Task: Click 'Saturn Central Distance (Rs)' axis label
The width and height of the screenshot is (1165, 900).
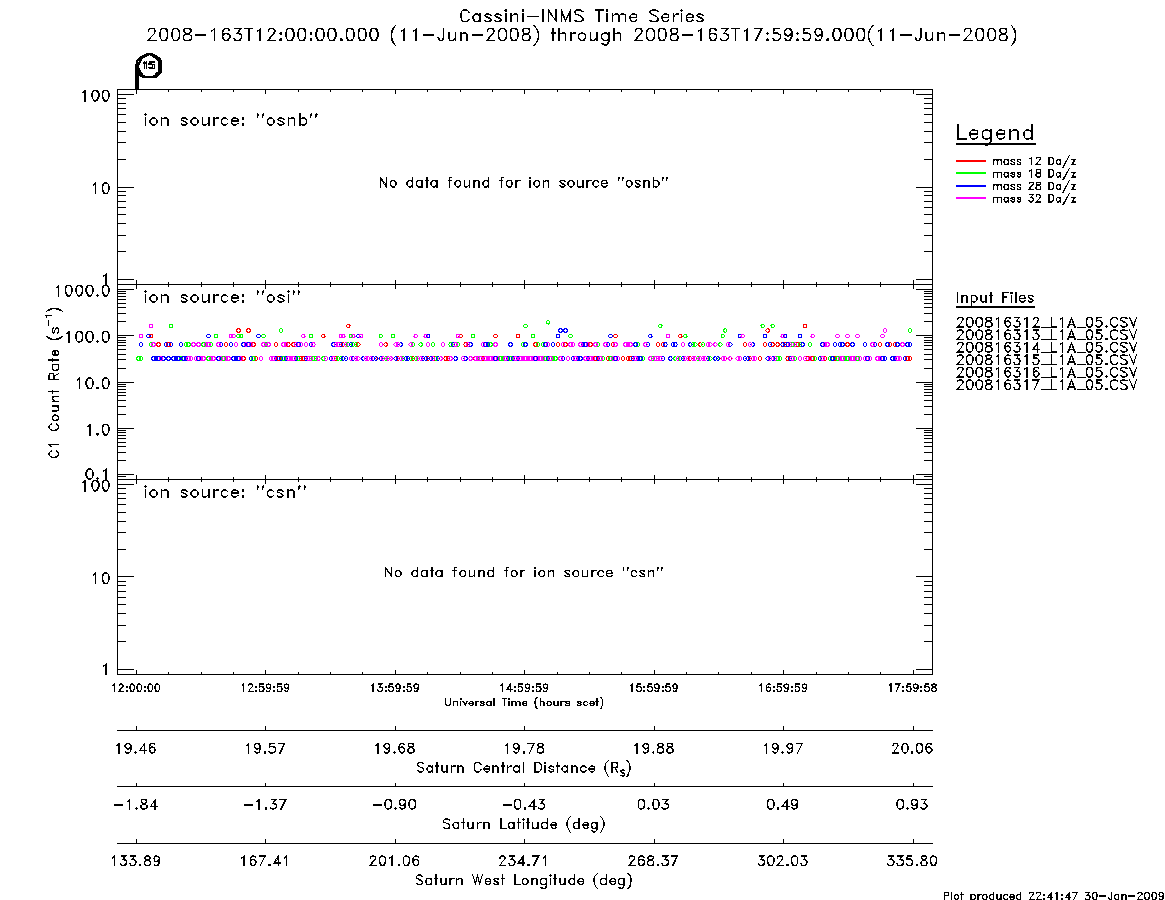Action: [x=524, y=768]
